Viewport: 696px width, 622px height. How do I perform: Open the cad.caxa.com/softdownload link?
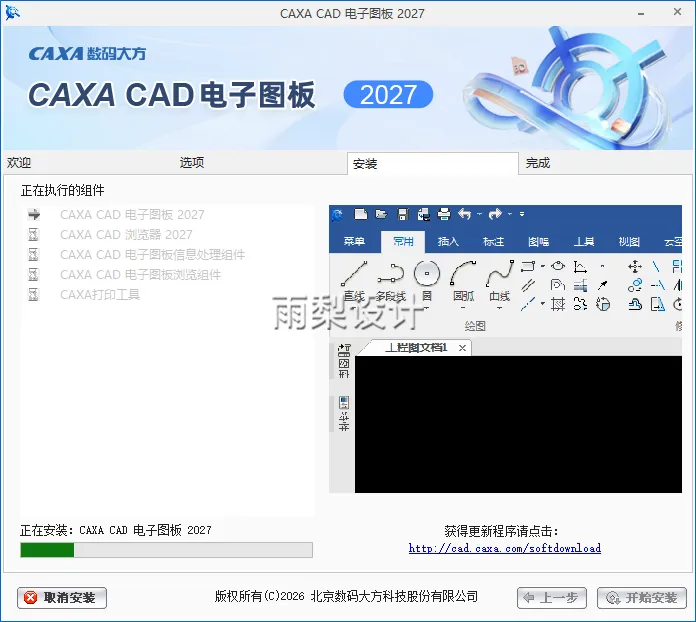point(505,548)
